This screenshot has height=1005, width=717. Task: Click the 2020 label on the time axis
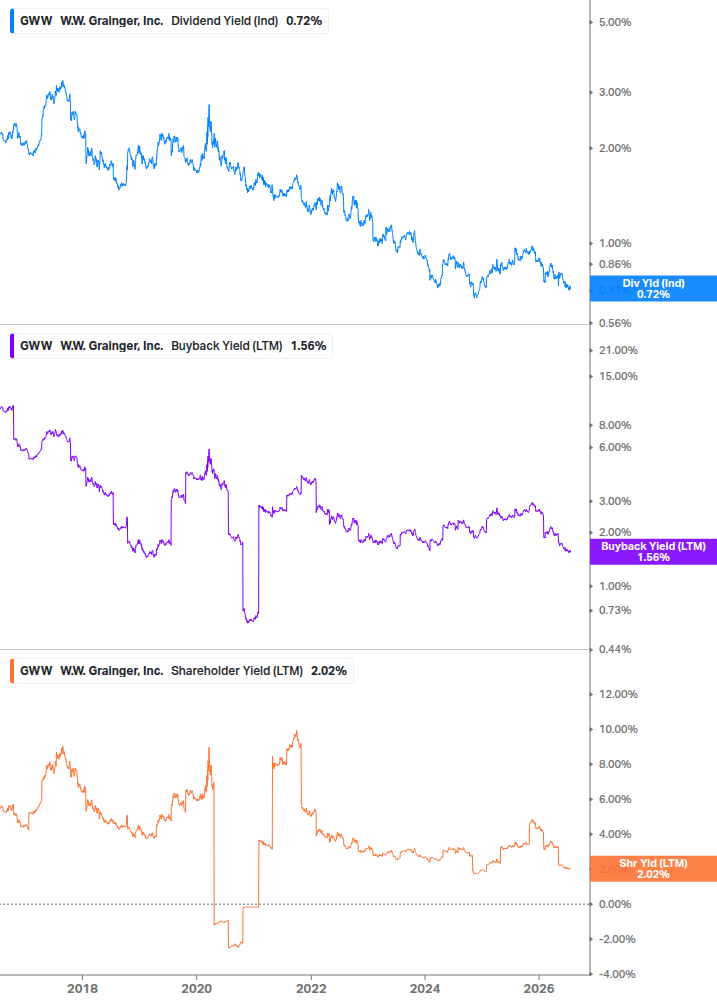197,989
